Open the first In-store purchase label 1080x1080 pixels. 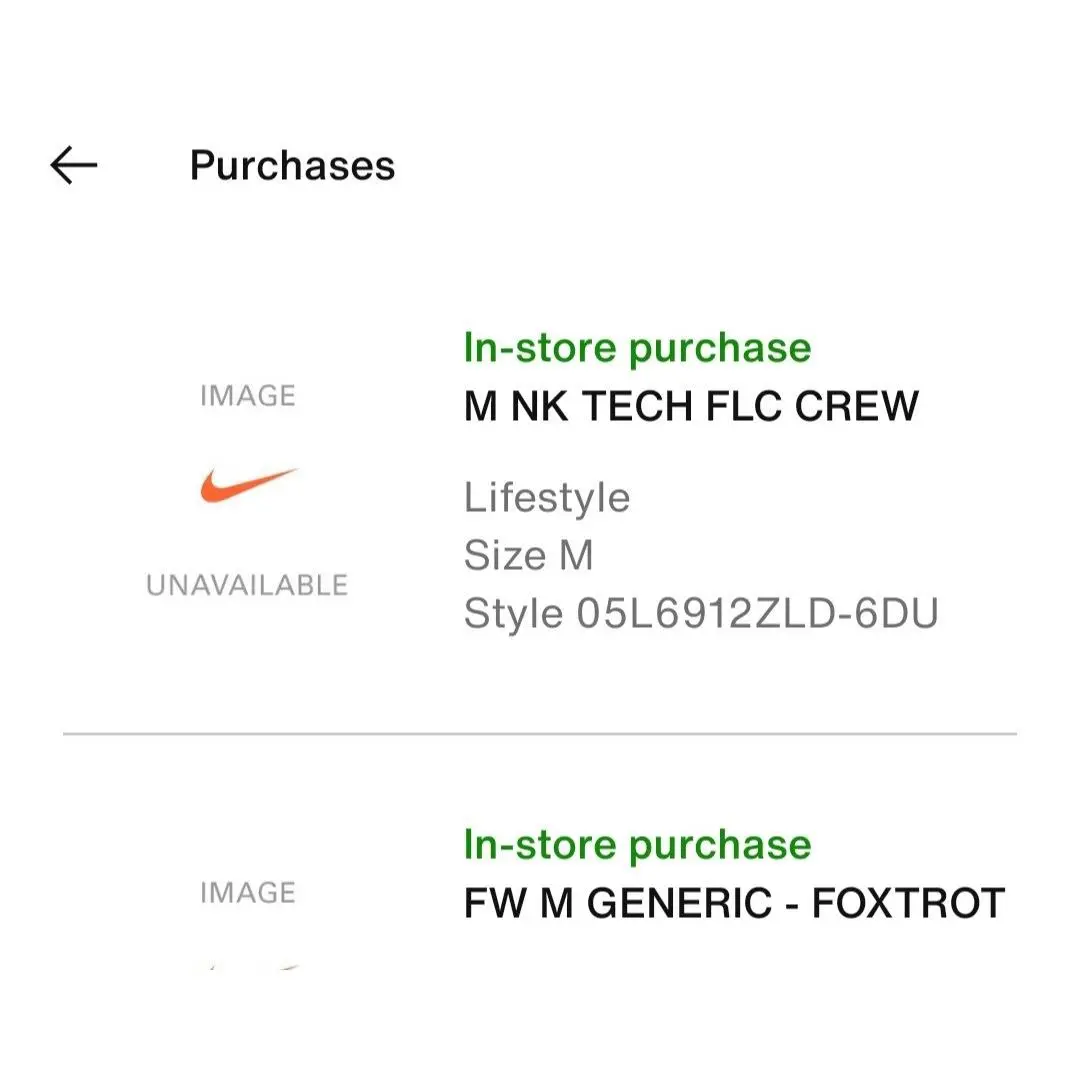[x=637, y=348]
